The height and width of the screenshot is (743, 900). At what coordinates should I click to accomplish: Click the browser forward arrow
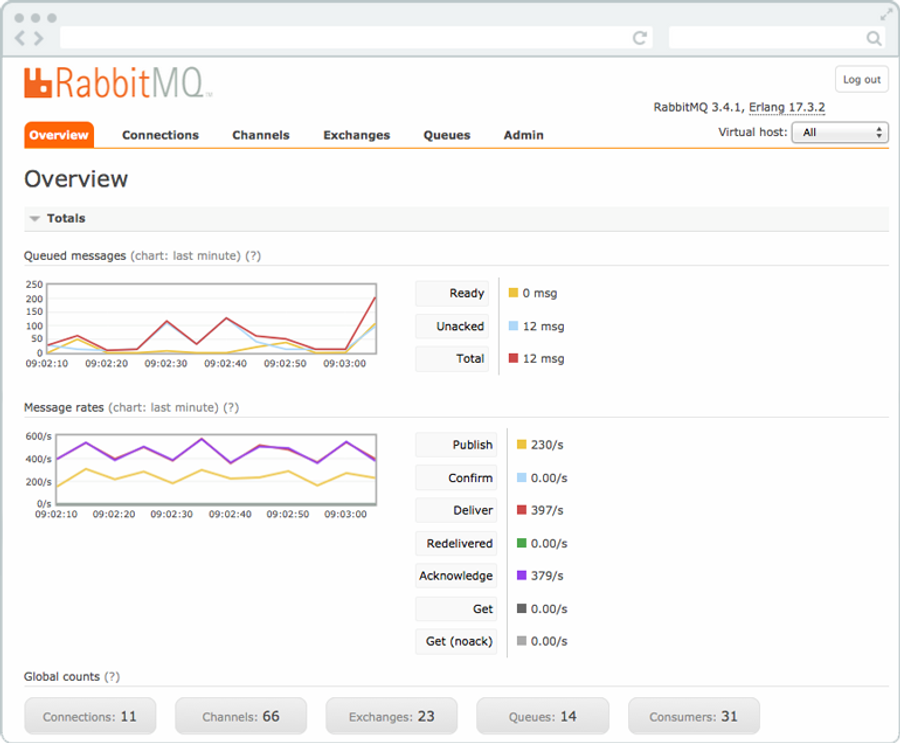click(38, 38)
